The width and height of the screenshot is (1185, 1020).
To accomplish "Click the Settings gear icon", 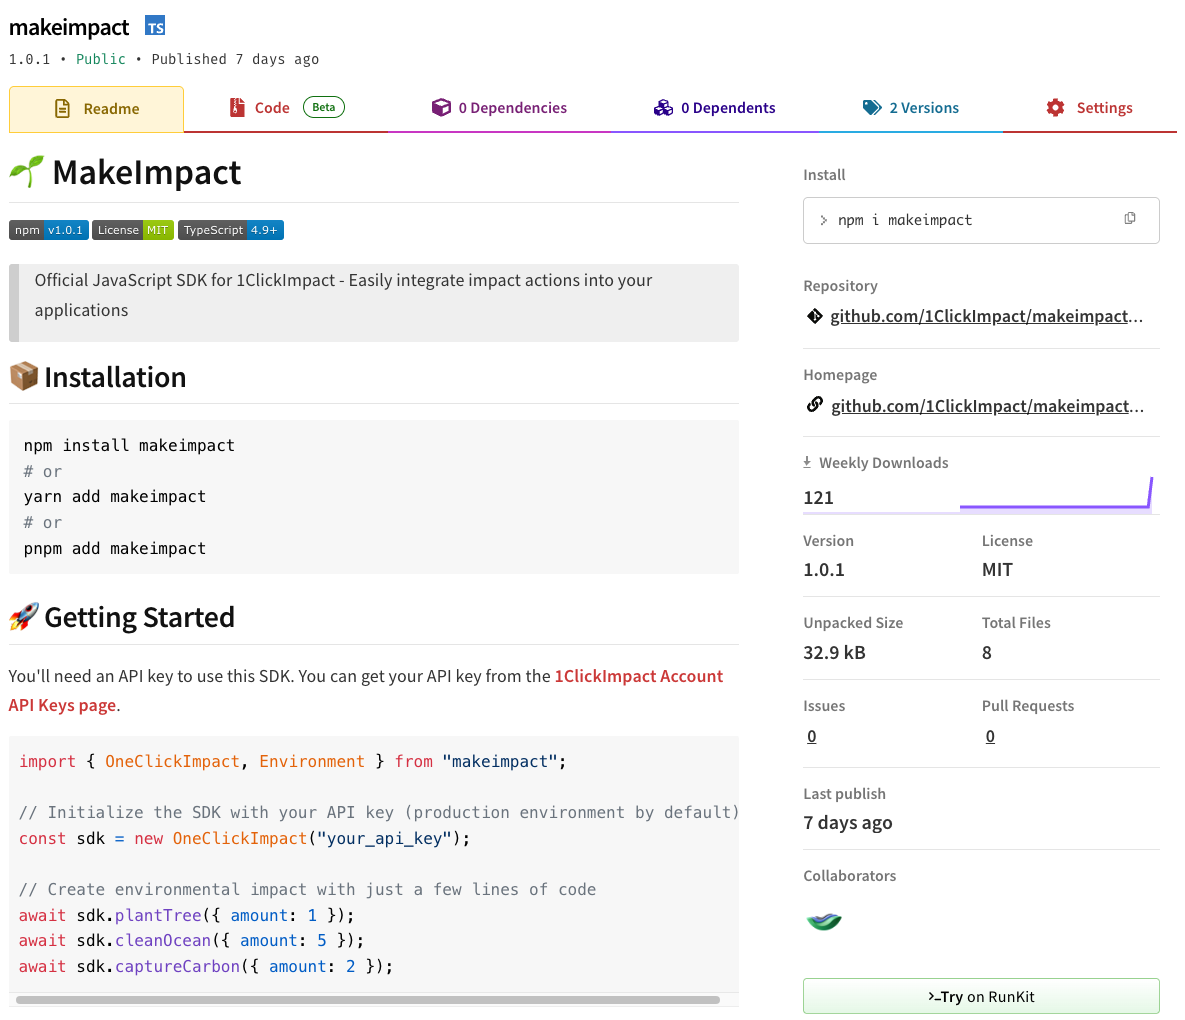I will [1056, 107].
